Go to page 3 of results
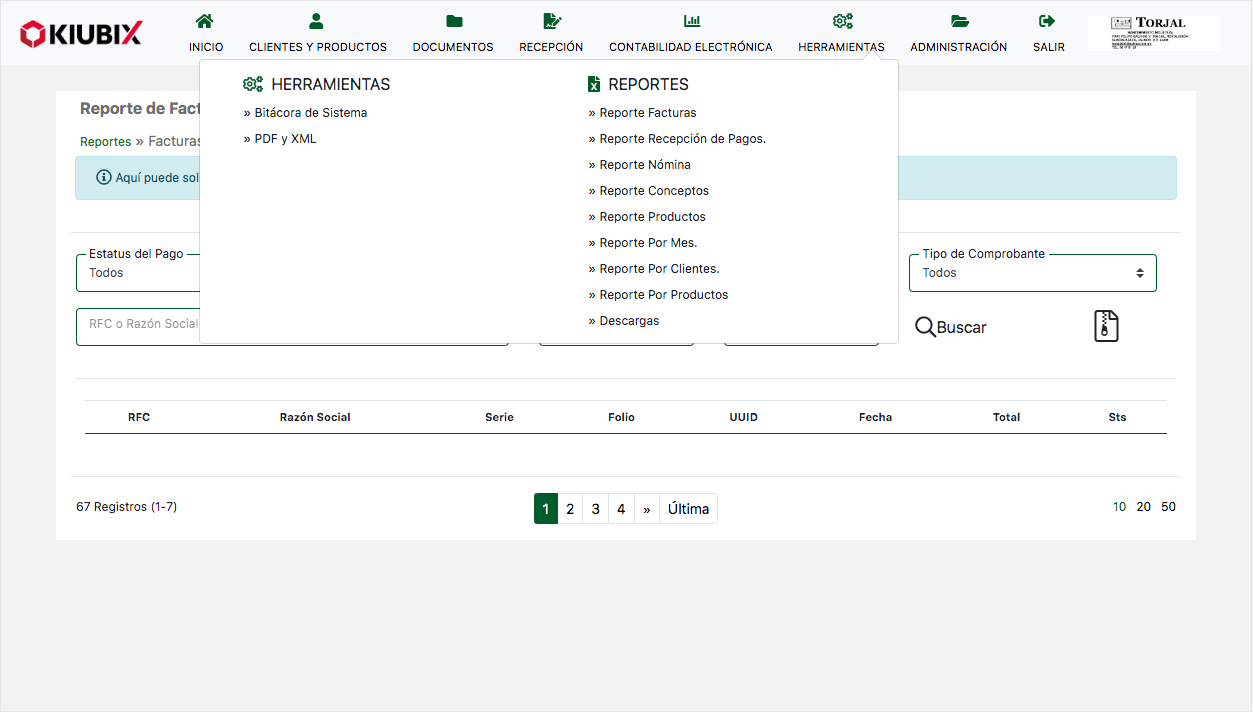Image resolution: width=1253 pixels, height=712 pixels. [595, 509]
